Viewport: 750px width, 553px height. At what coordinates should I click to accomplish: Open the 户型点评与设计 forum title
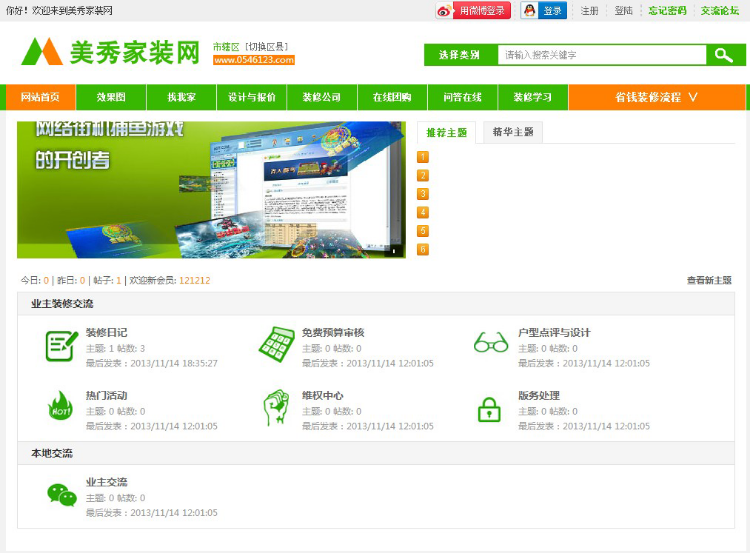pos(554,332)
